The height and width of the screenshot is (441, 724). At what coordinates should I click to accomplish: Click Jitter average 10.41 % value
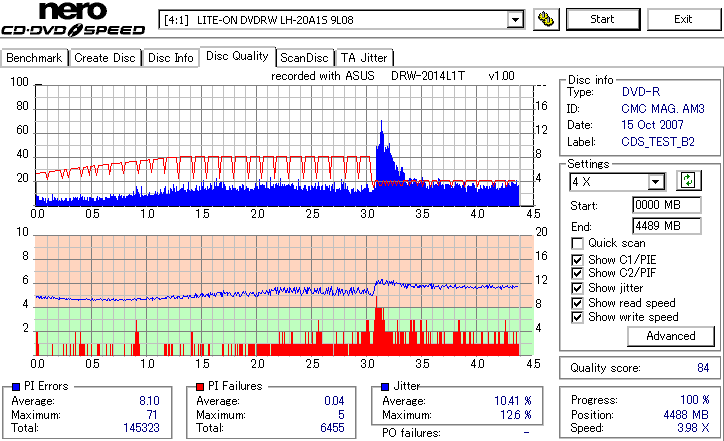513,401
